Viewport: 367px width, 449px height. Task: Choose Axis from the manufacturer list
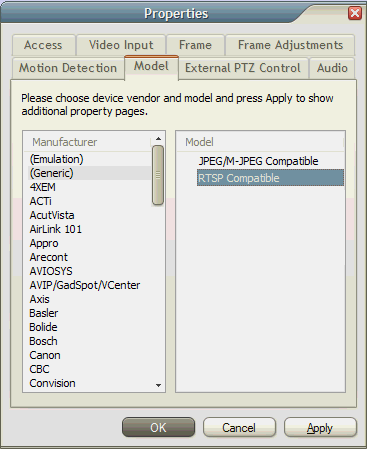[40, 299]
